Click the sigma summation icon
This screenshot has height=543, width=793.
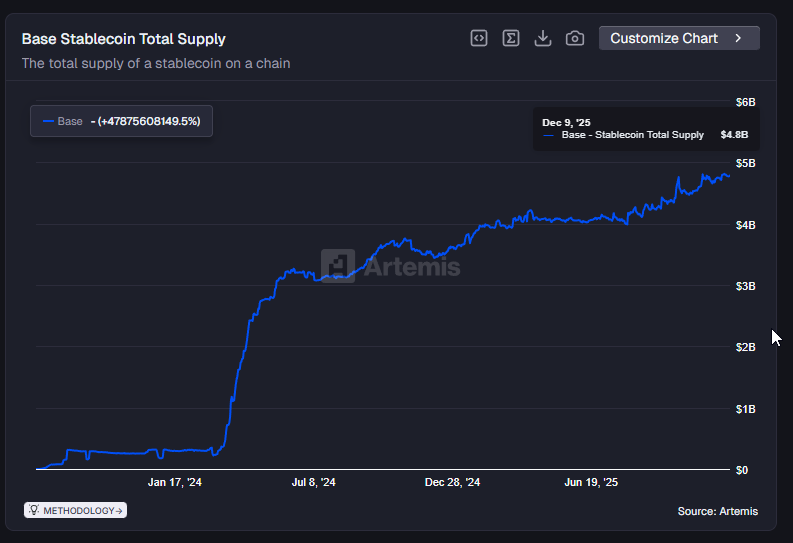point(511,38)
